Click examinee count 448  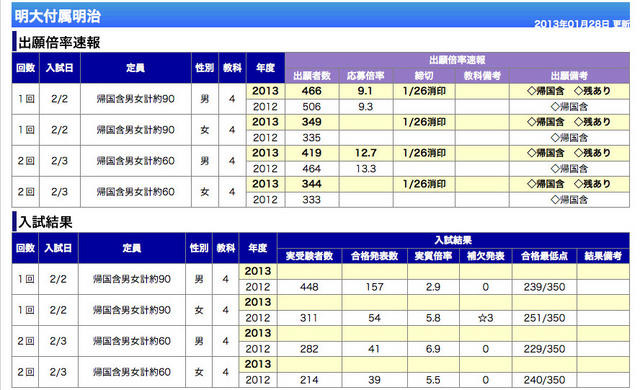point(309,287)
